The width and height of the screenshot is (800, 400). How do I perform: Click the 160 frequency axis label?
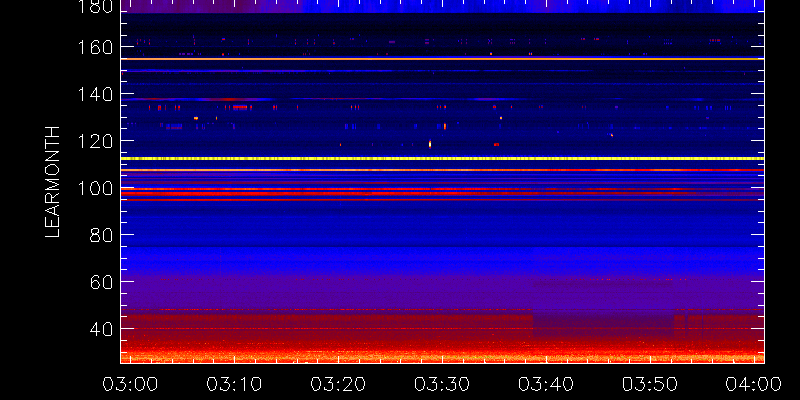(95, 47)
